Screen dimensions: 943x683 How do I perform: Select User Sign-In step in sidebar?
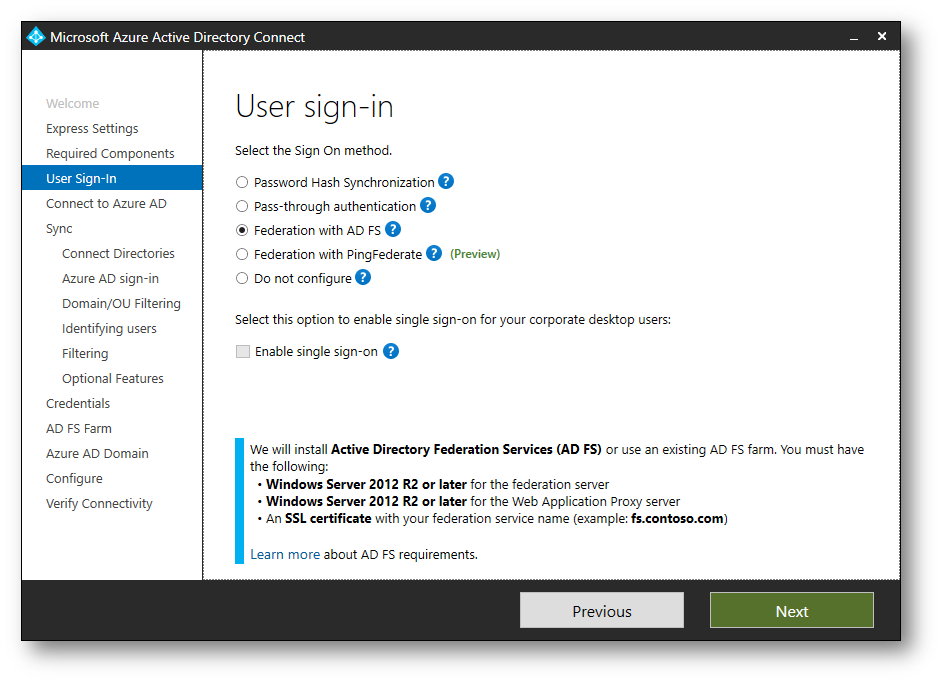(112, 178)
